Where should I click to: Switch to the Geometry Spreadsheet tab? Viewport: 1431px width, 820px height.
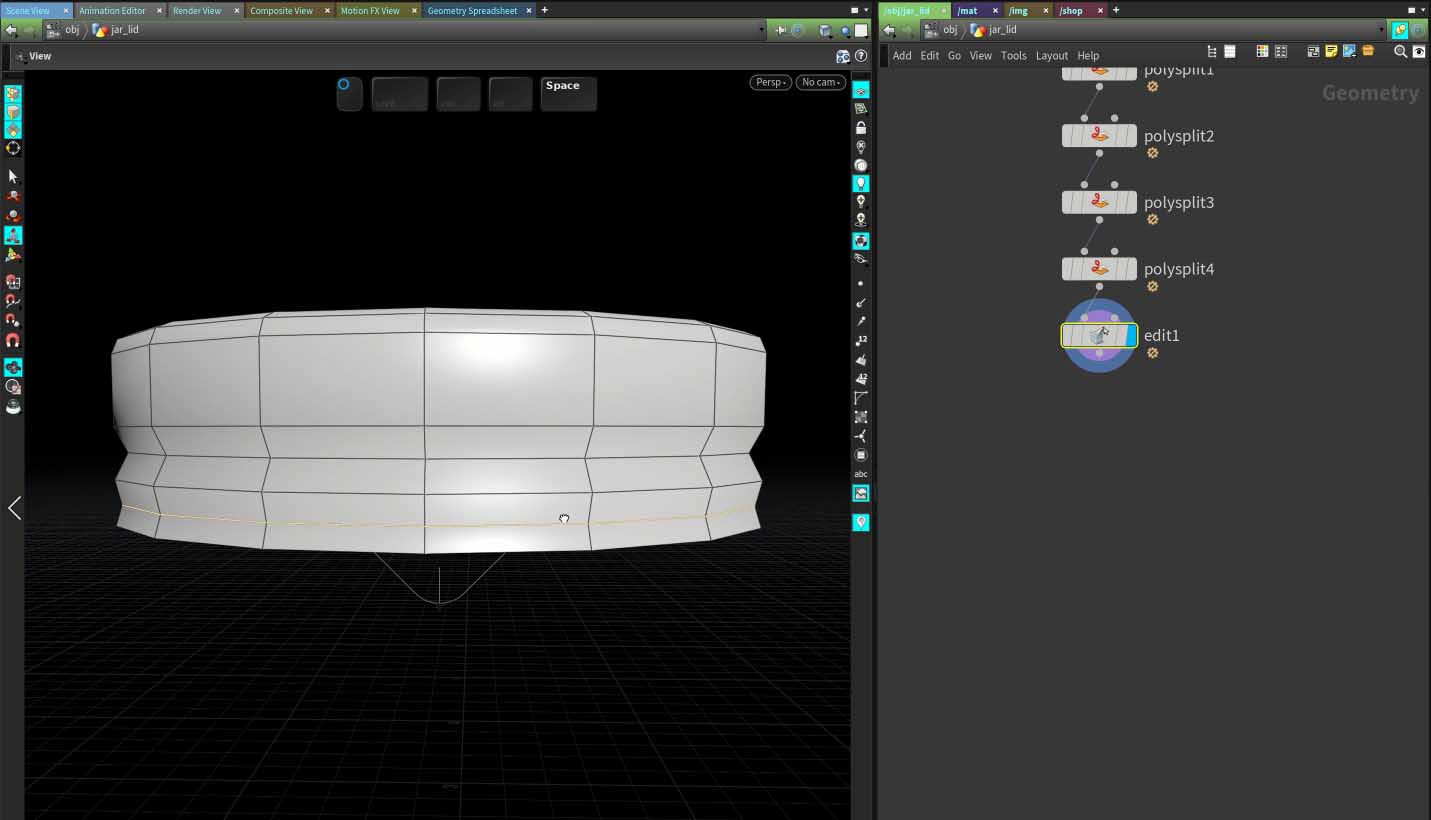pos(472,10)
